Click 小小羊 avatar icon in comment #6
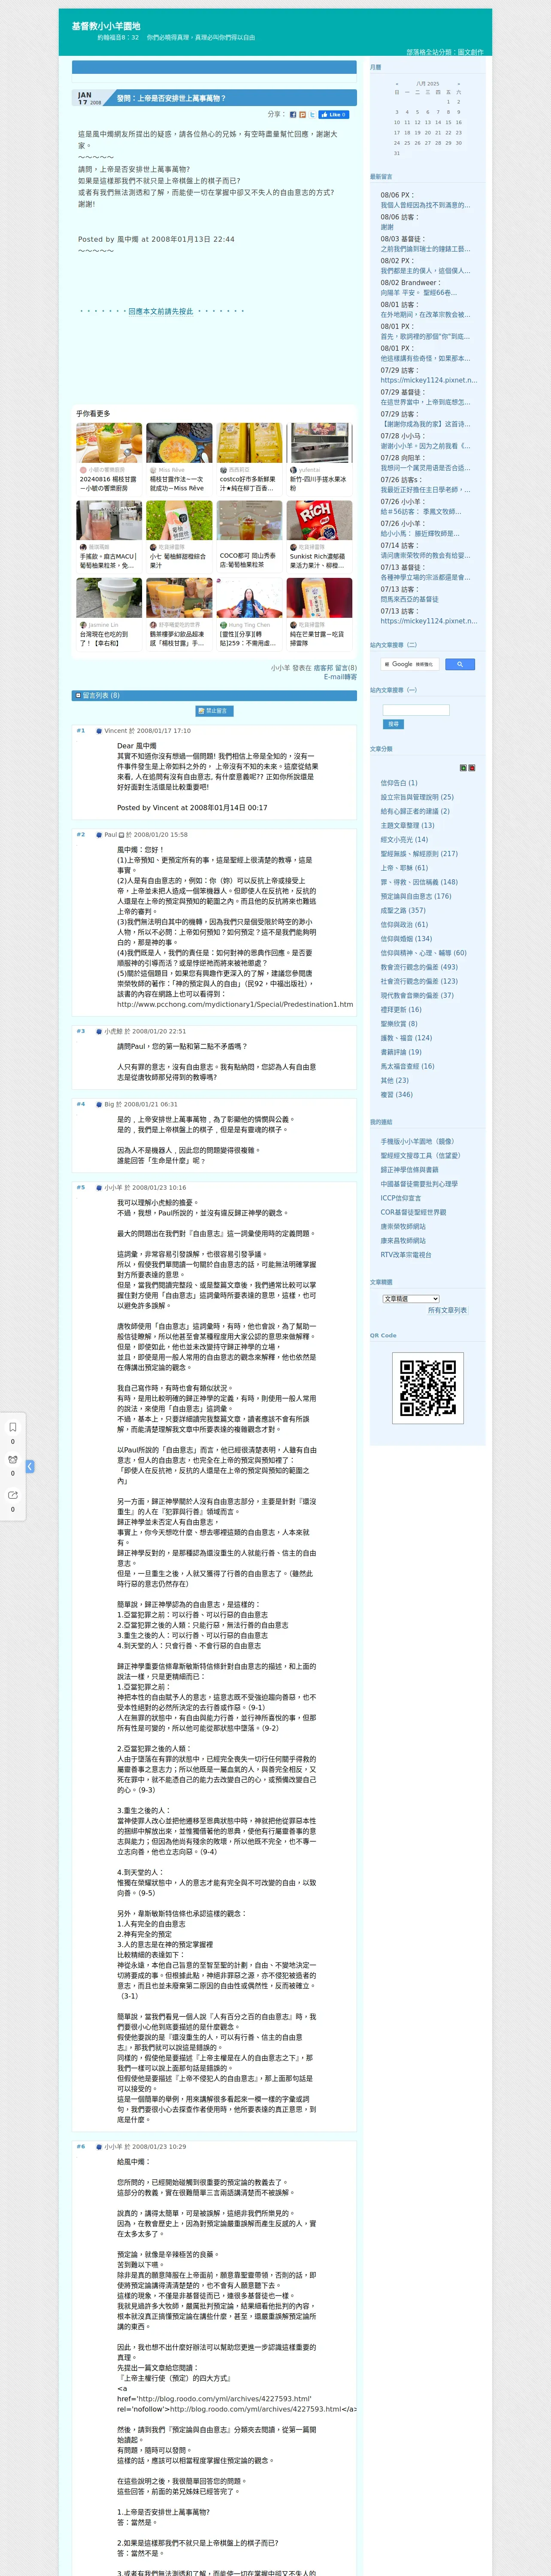The height and width of the screenshot is (2576, 551). pyautogui.click(x=99, y=2147)
